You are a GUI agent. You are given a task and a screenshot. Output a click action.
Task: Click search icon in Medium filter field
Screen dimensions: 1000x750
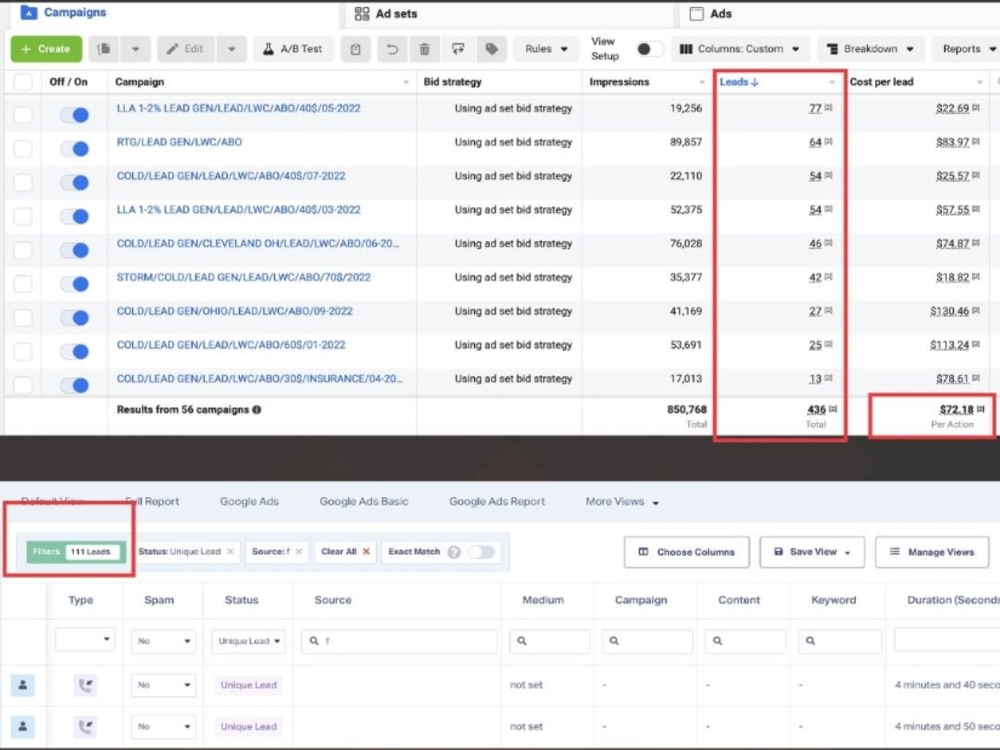[522, 641]
